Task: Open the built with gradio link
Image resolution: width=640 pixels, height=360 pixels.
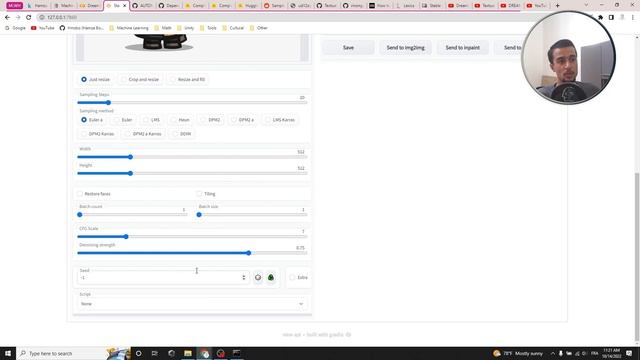Action: point(329,335)
